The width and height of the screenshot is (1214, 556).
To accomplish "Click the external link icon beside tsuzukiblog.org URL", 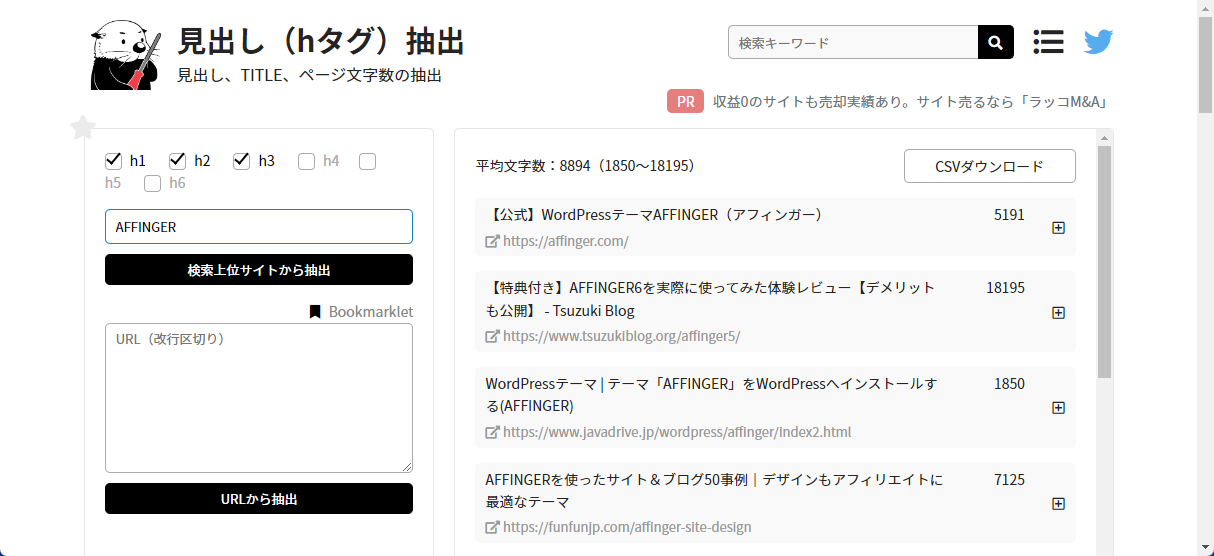I will (x=492, y=336).
